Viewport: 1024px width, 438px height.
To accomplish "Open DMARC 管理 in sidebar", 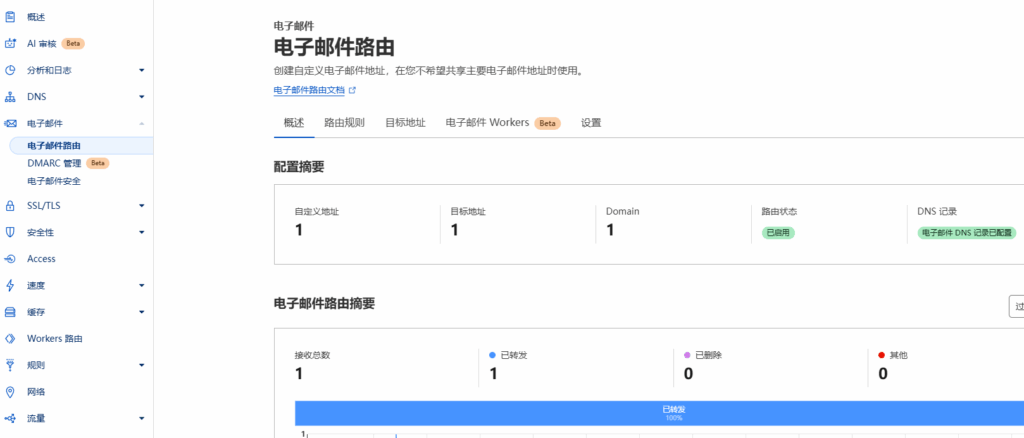I will (x=54, y=163).
